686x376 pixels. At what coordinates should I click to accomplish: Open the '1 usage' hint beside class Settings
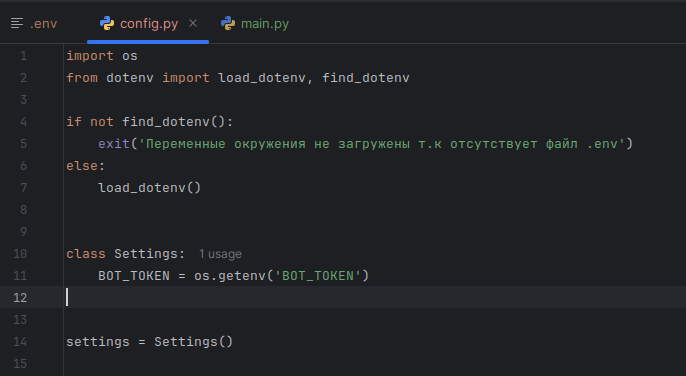click(x=220, y=254)
